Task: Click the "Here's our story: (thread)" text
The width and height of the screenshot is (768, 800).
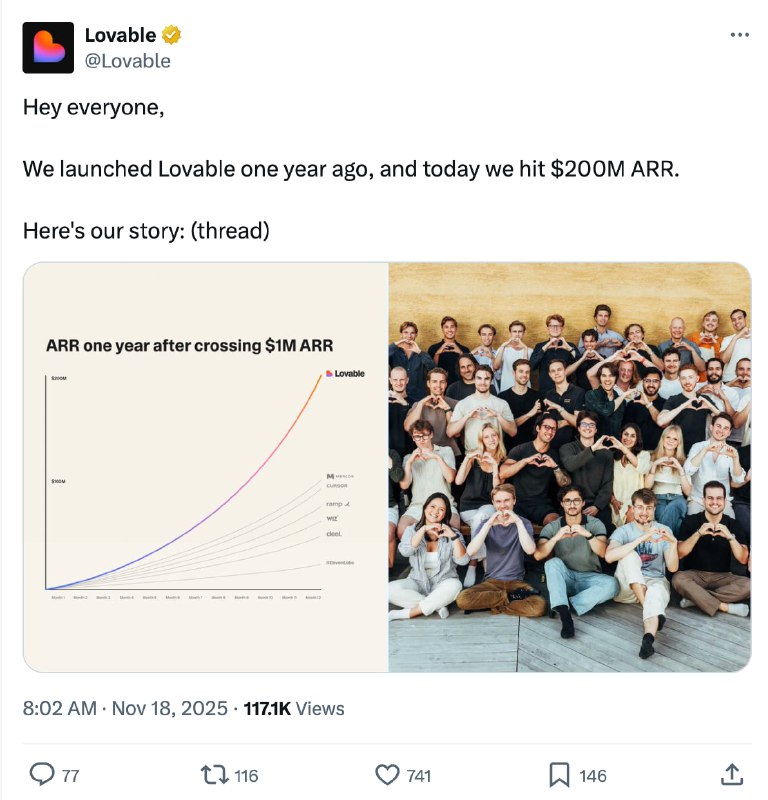Action: tap(146, 230)
